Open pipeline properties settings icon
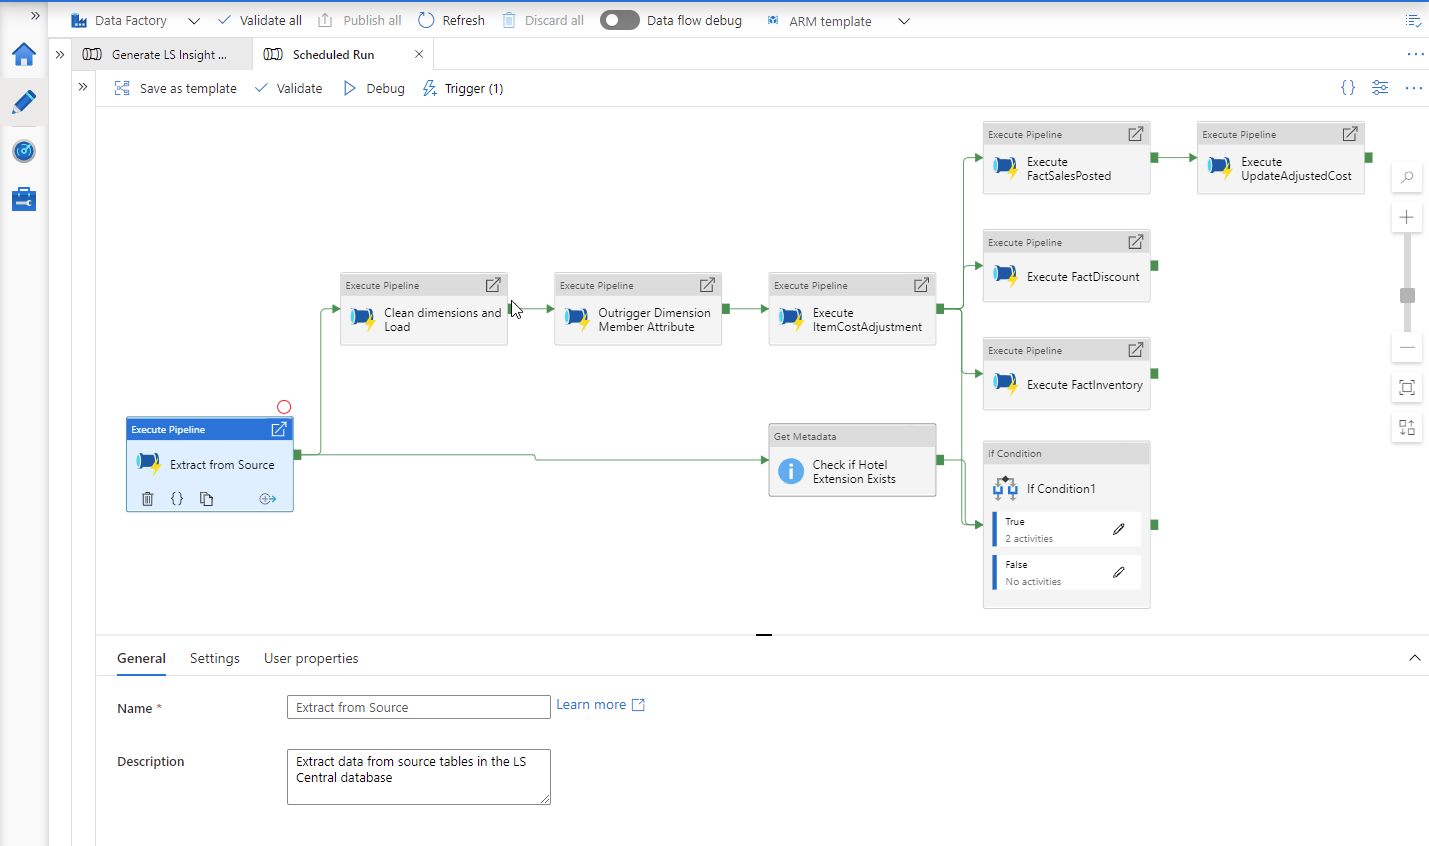Viewport: 1429px width, 846px height. (1380, 88)
